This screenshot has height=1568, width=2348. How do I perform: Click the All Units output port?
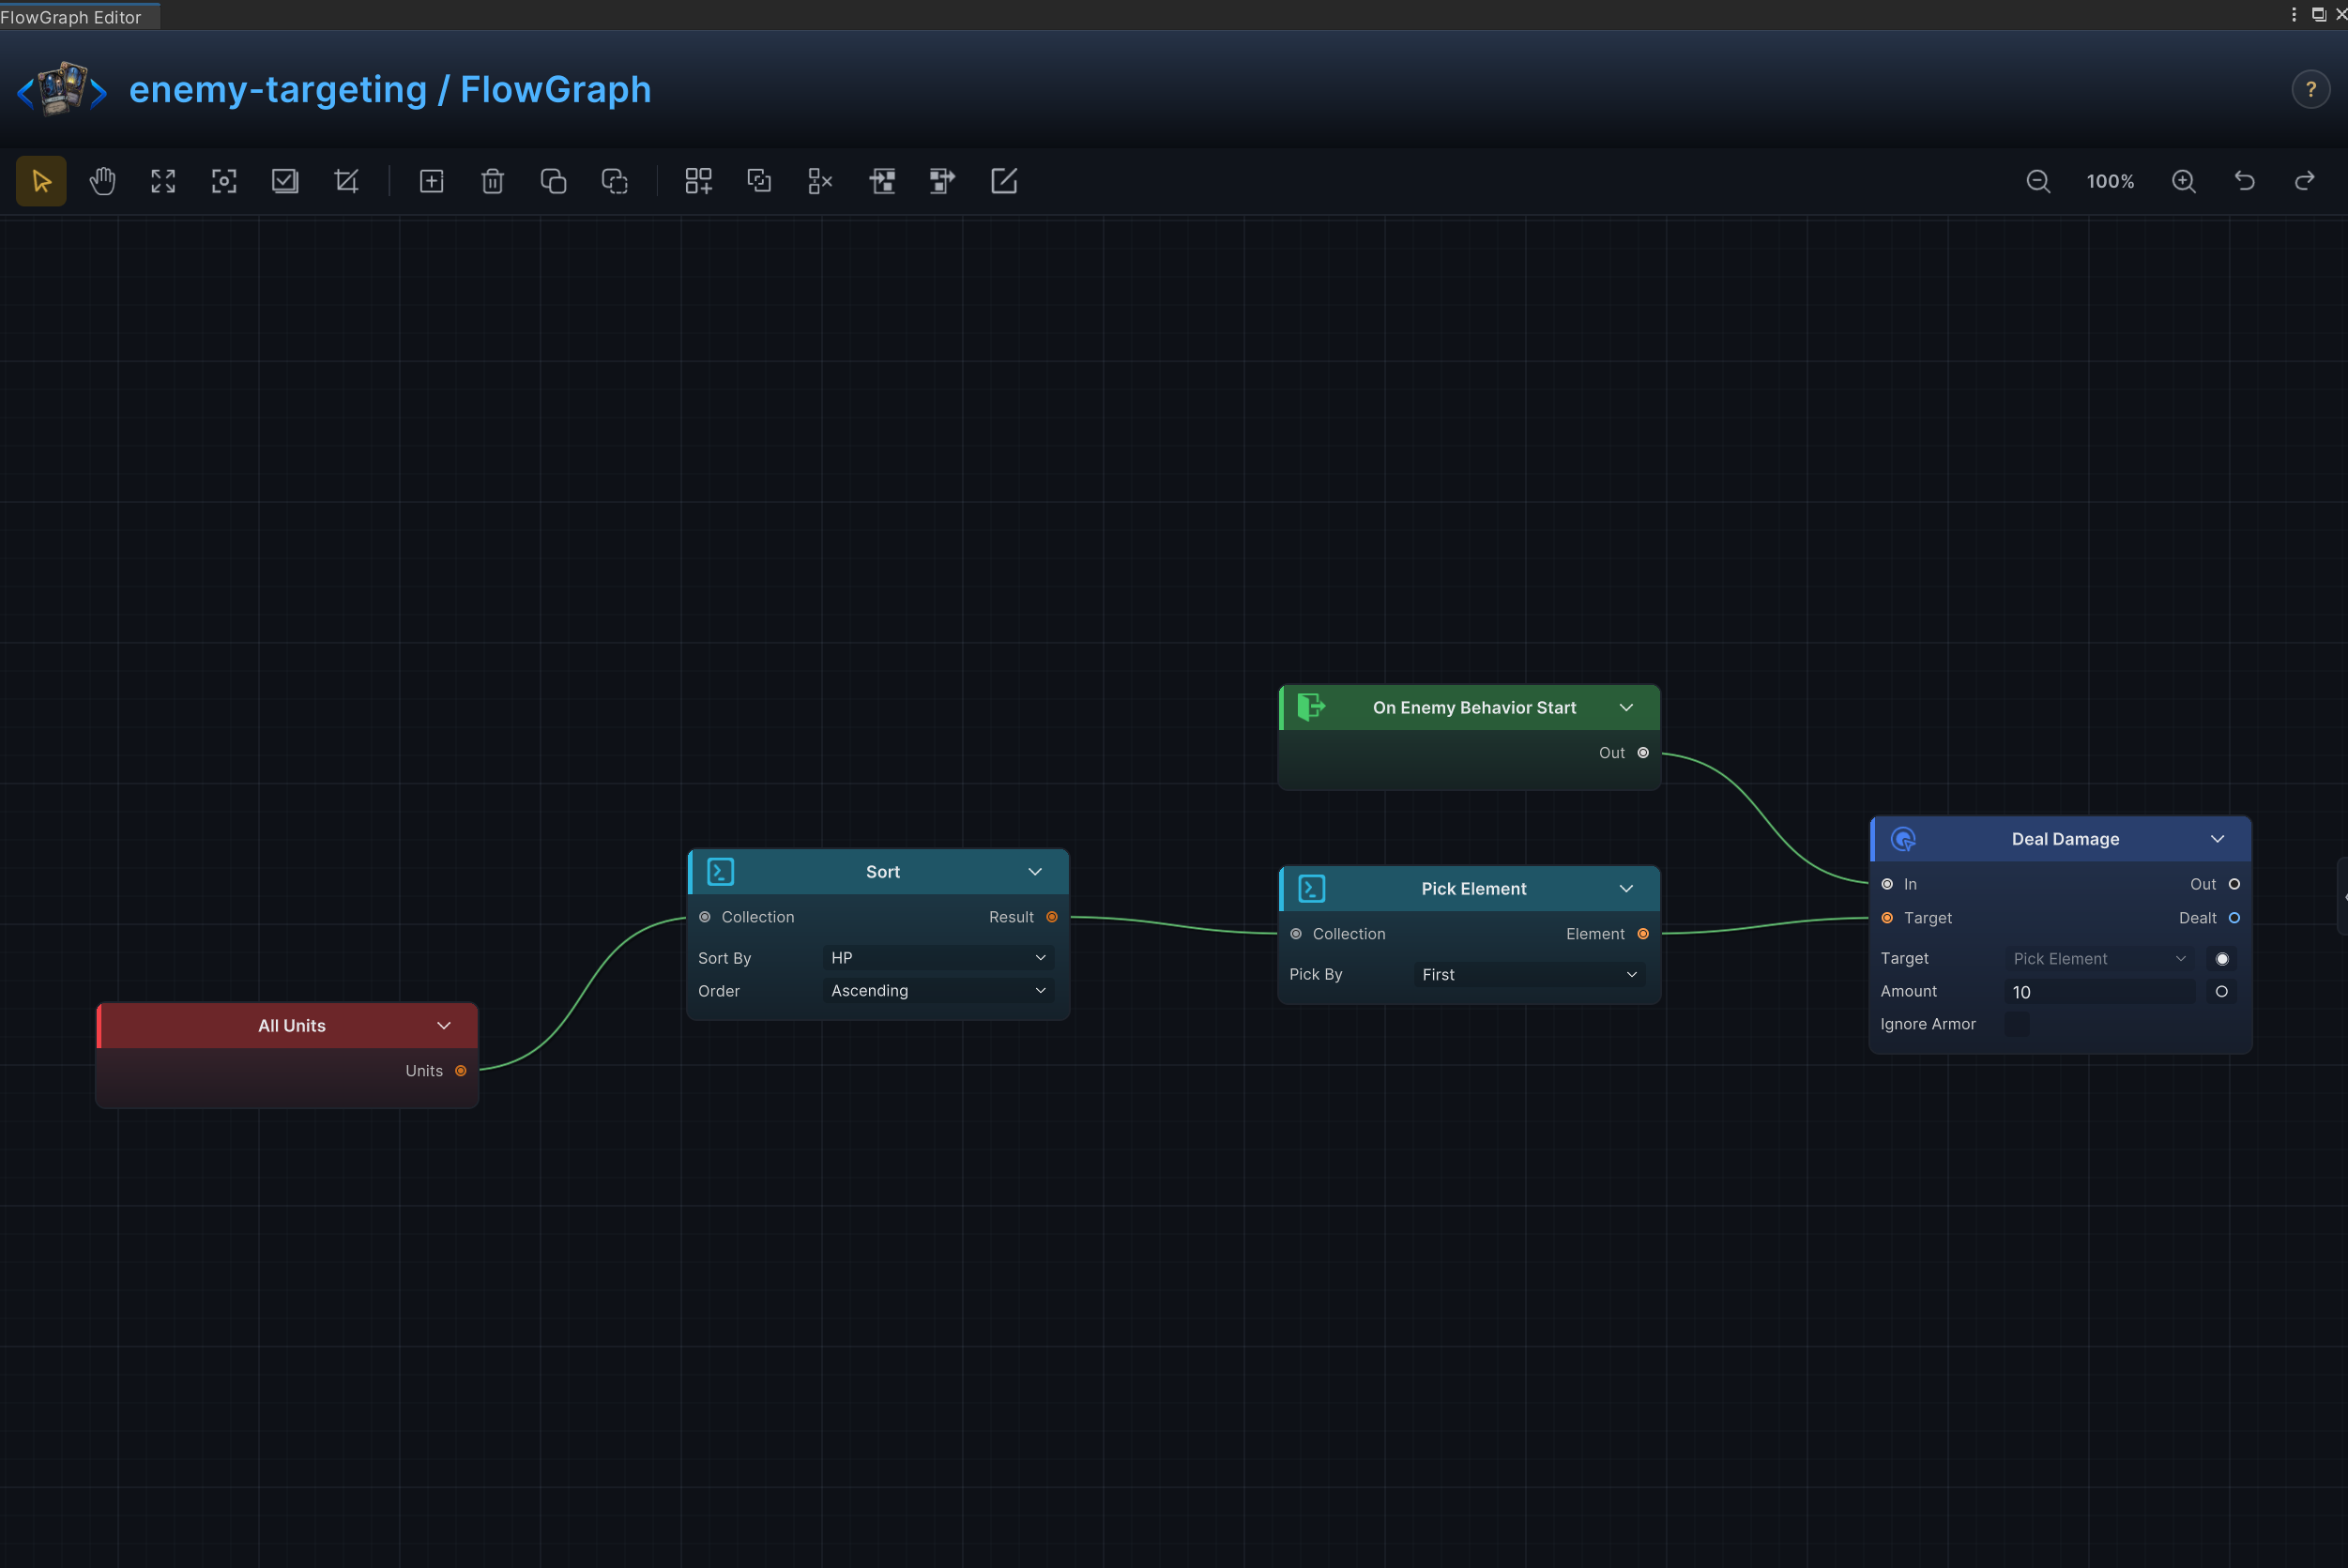click(x=461, y=1071)
